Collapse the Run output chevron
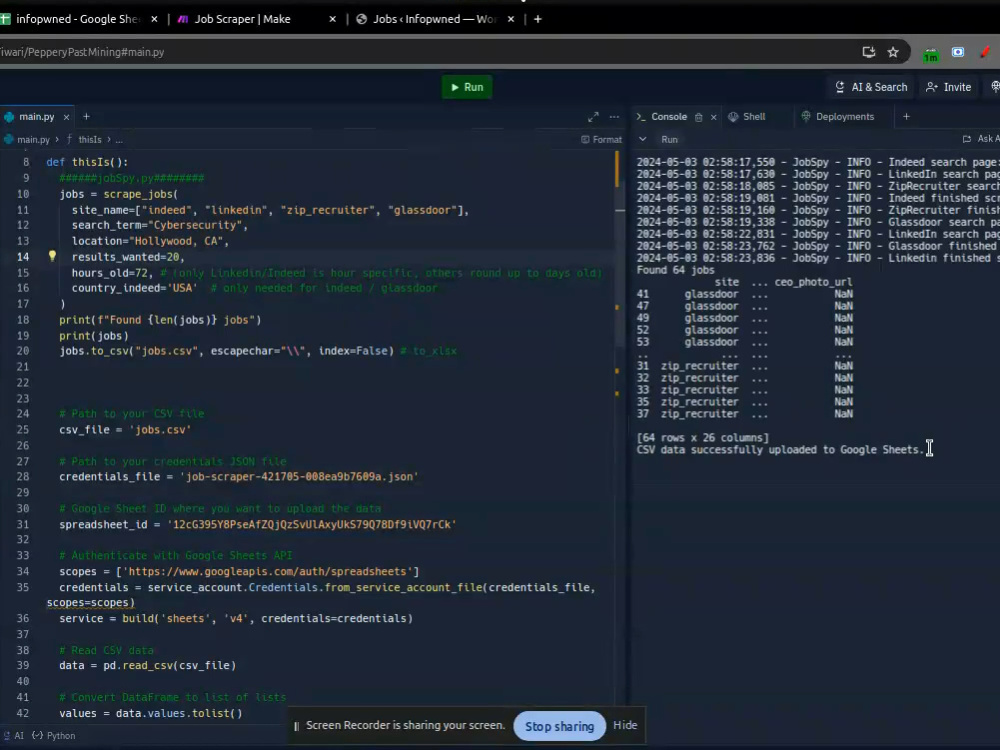1000x750 pixels. (643, 139)
